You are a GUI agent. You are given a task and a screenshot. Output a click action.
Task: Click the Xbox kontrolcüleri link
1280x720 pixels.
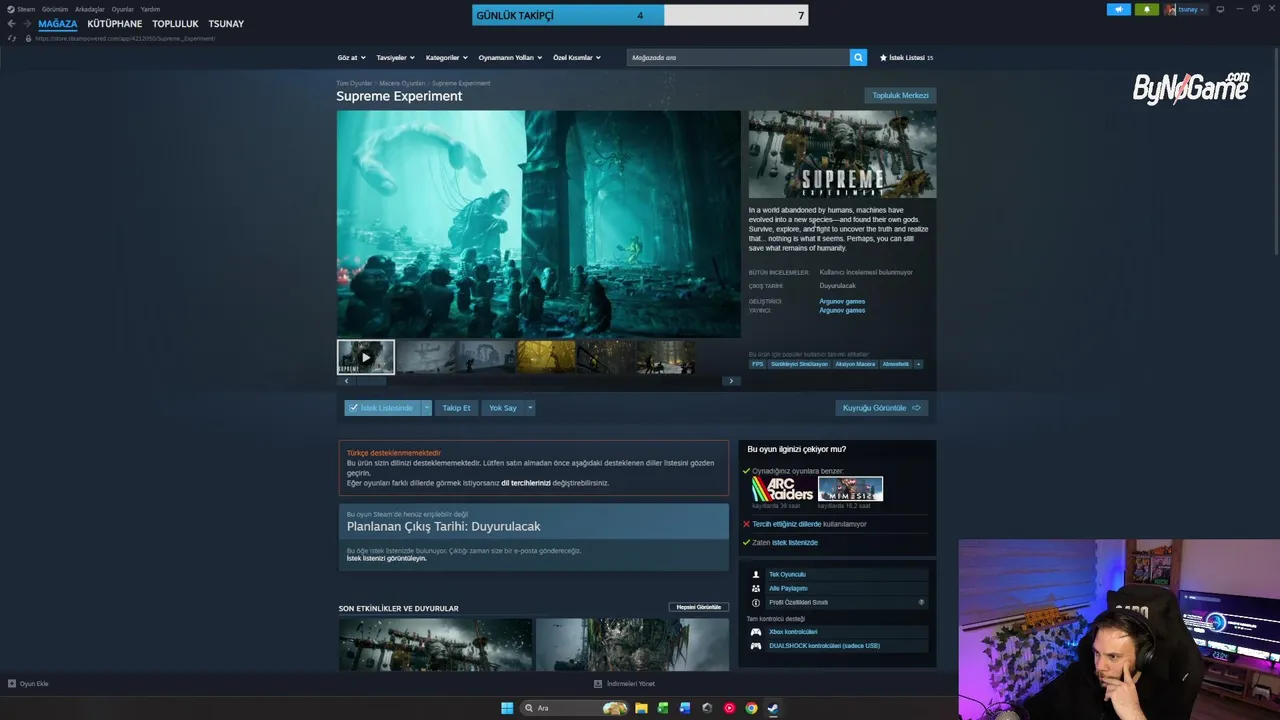click(x=793, y=632)
